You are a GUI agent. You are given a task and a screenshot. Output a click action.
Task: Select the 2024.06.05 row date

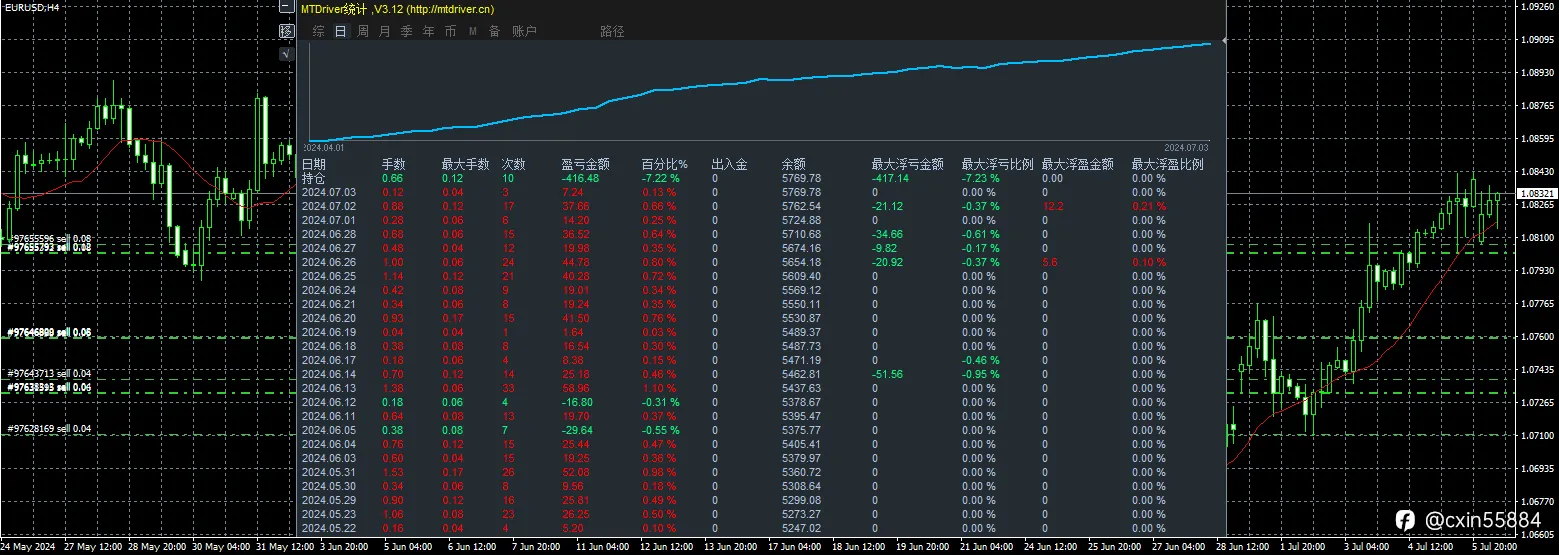328,430
